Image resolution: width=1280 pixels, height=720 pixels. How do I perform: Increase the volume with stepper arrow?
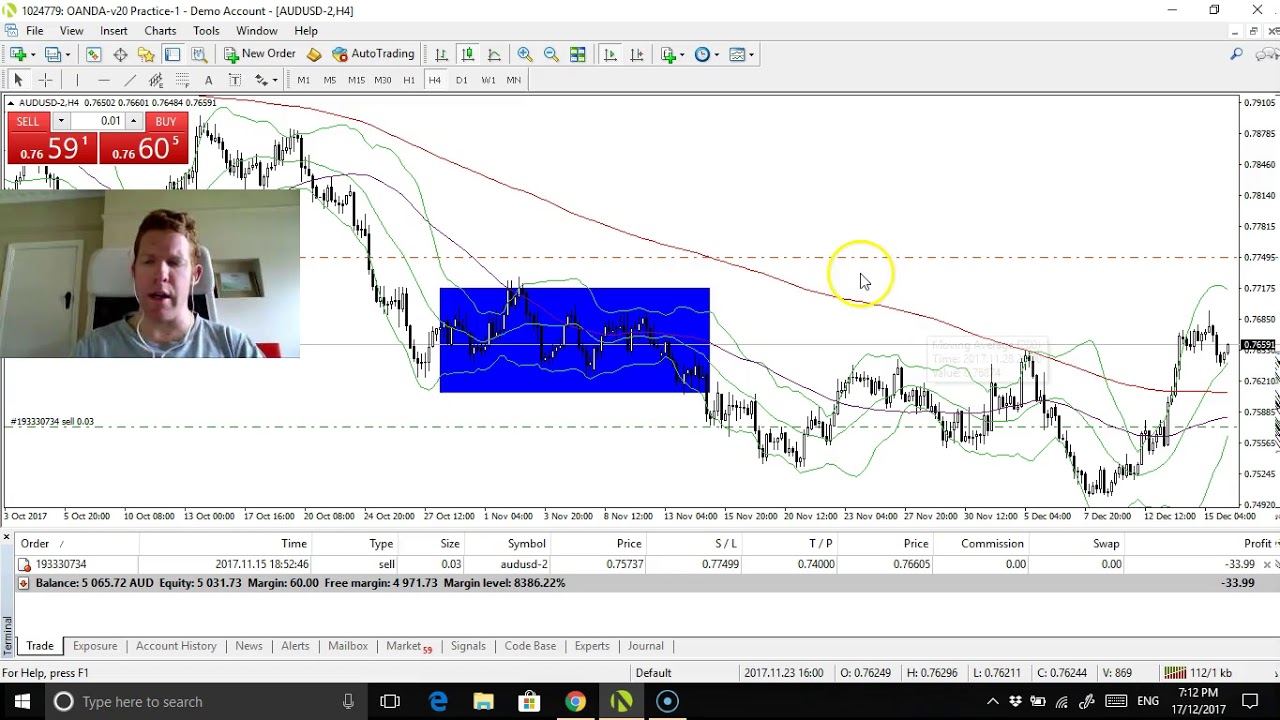point(133,121)
